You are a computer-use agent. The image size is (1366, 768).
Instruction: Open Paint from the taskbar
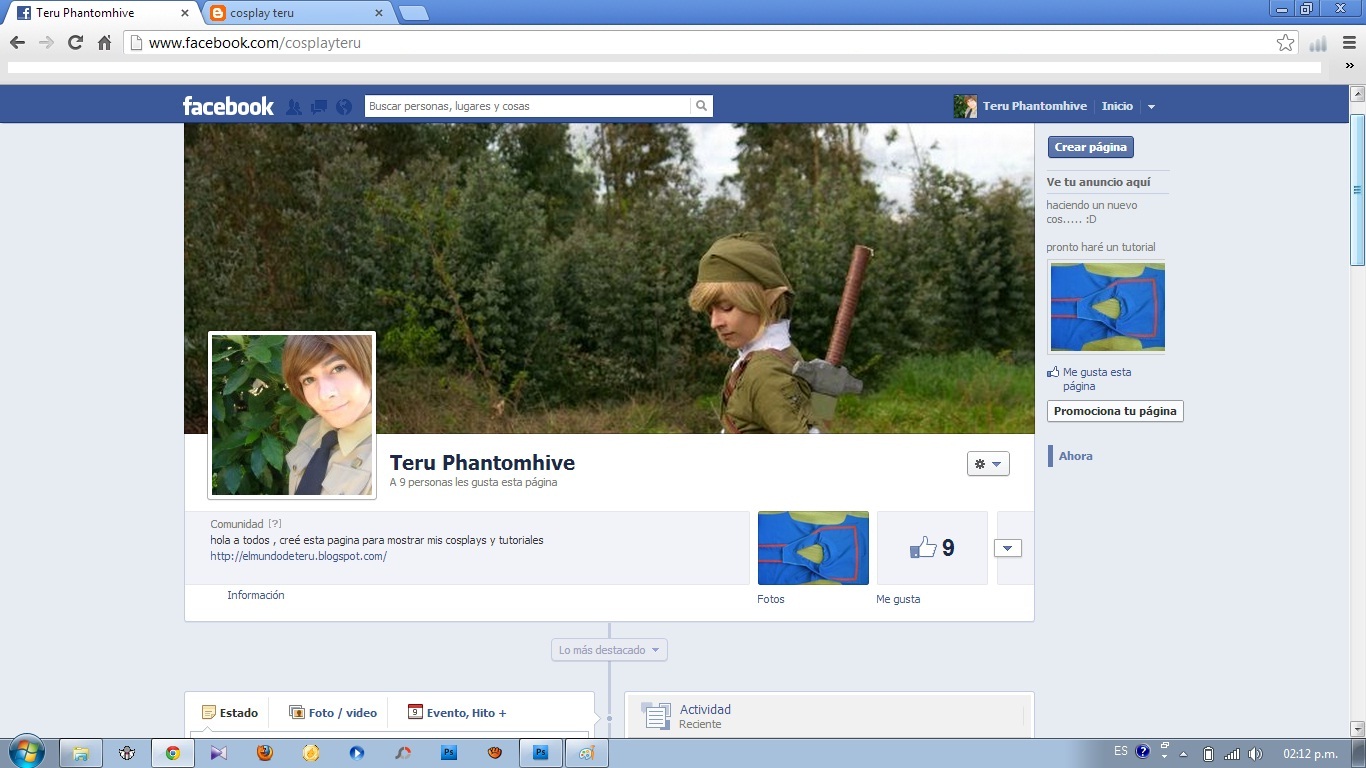(586, 753)
